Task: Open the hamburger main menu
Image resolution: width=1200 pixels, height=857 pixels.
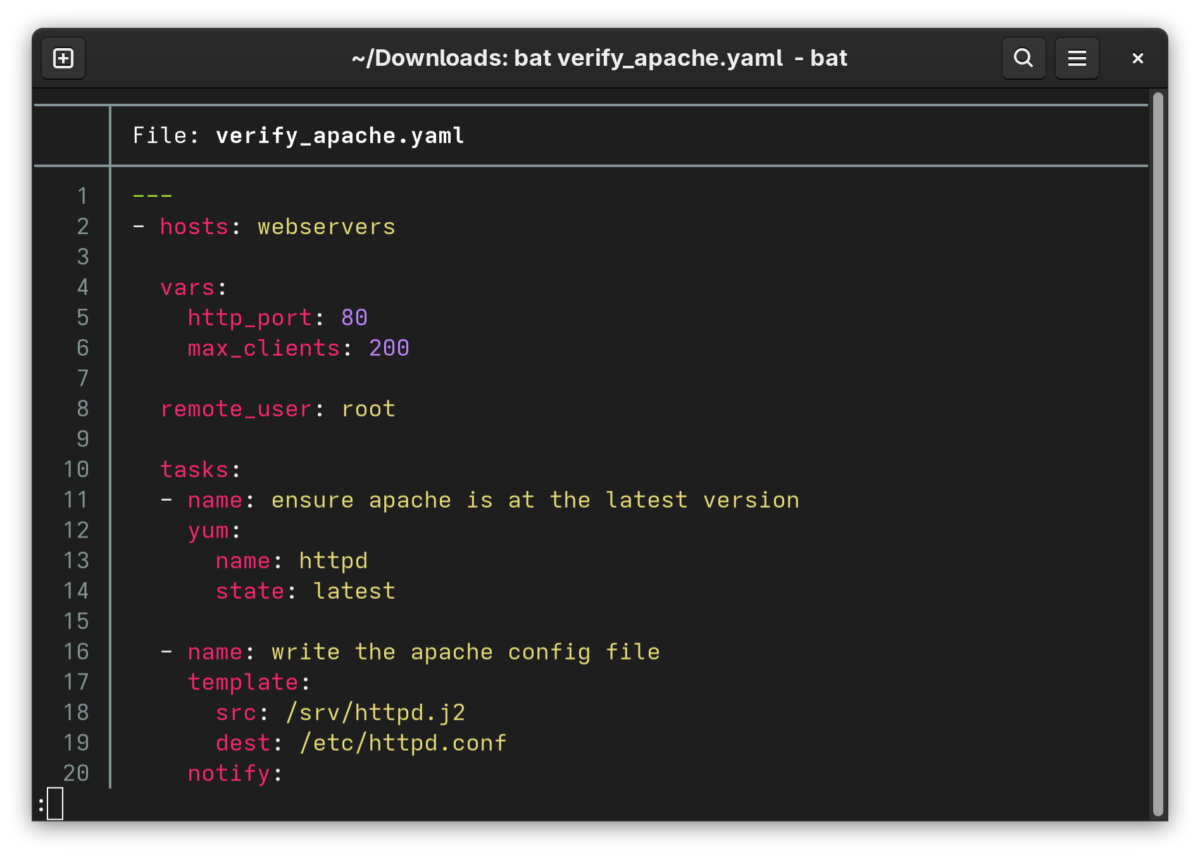Action: [1077, 58]
